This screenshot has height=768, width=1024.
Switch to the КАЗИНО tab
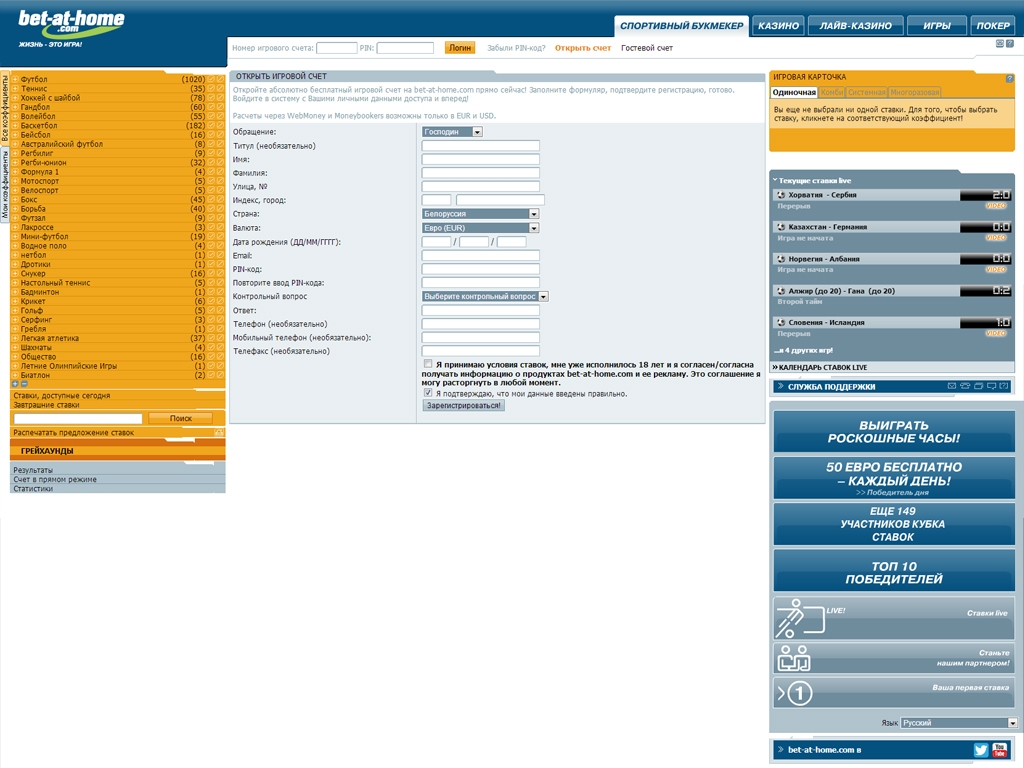(778, 26)
